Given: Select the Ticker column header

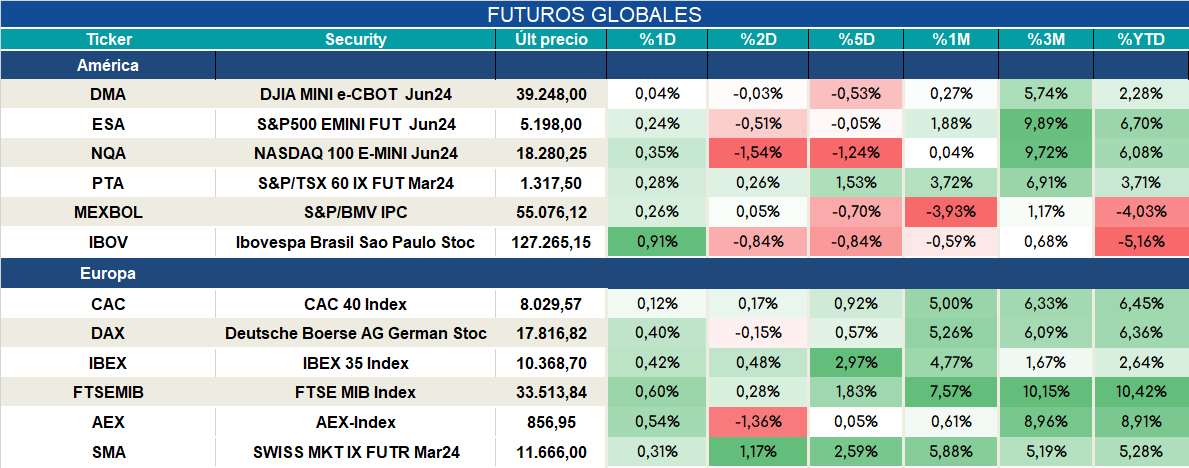Looking at the screenshot, I should 108,39.
